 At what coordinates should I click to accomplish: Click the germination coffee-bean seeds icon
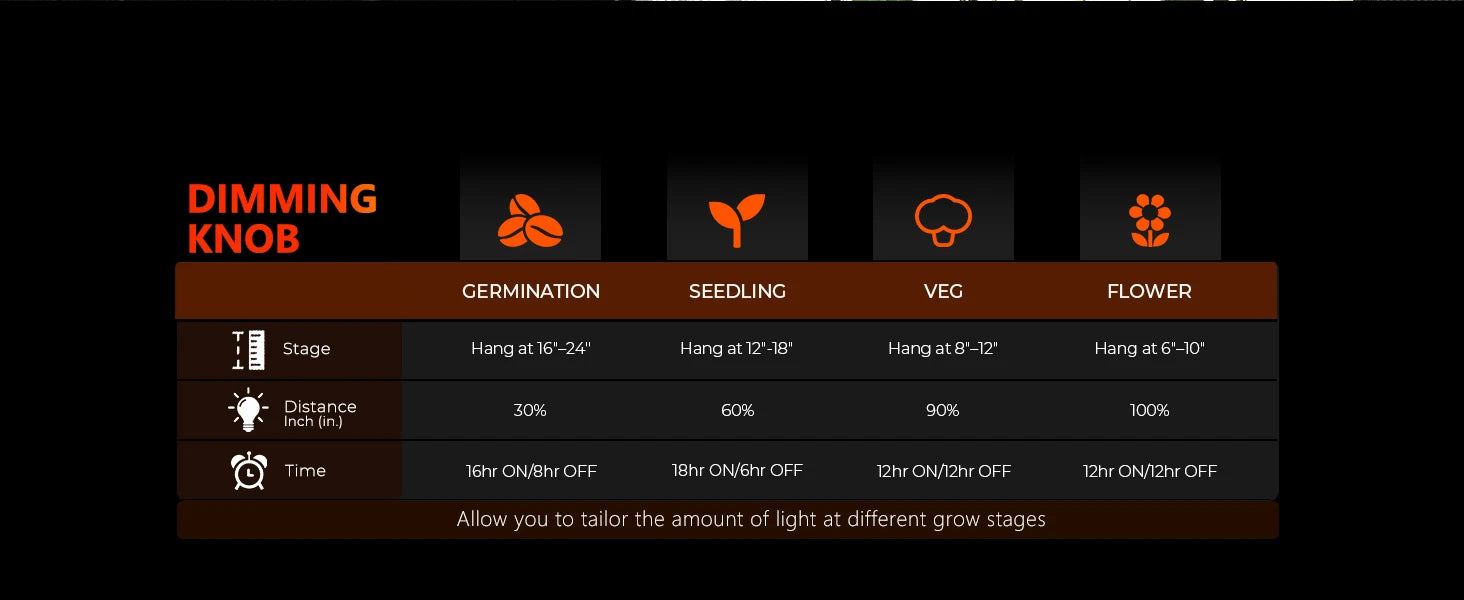point(530,221)
